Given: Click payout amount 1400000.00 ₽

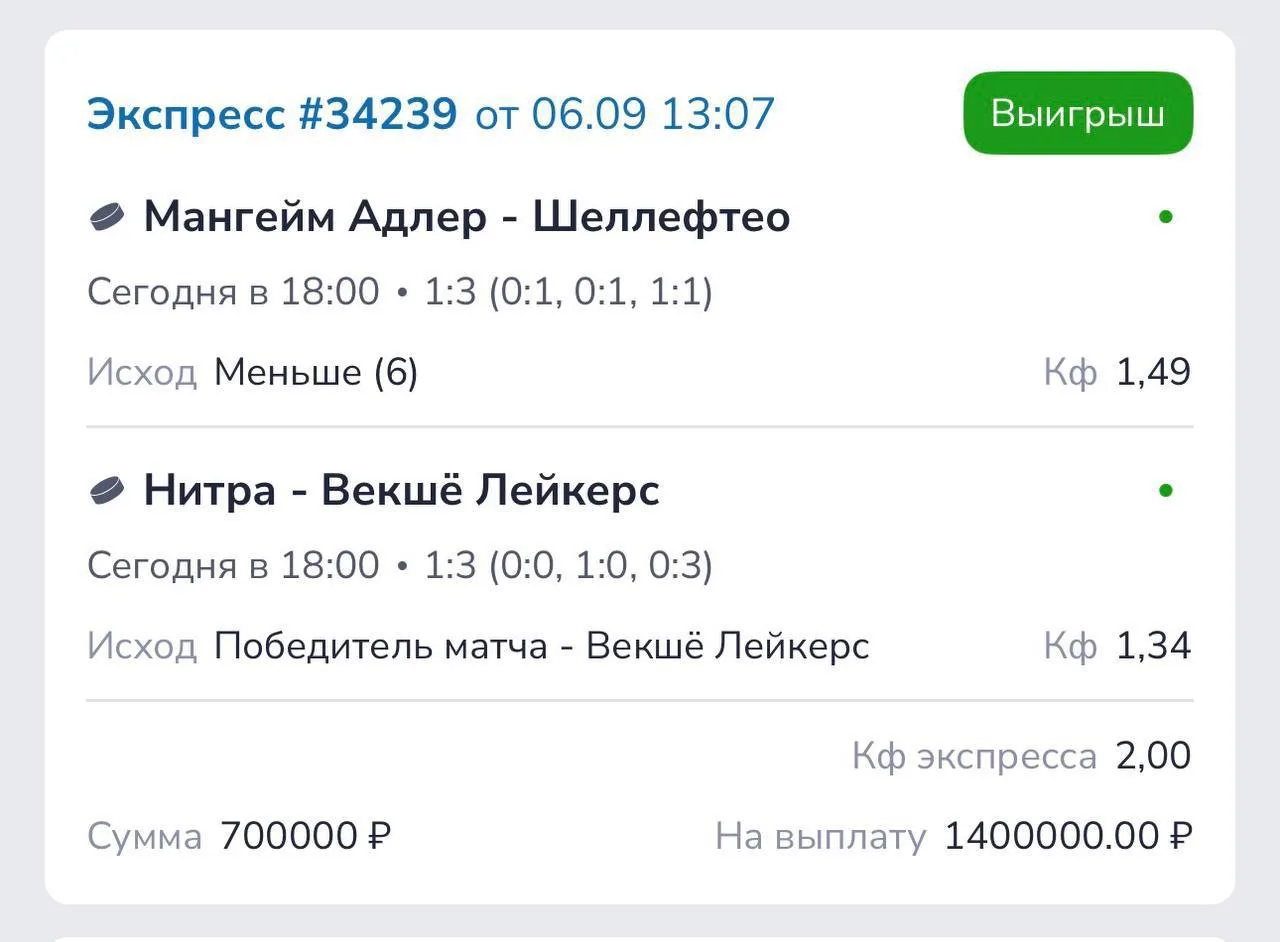Looking at the screenshot, I should tap(1068, 836).
